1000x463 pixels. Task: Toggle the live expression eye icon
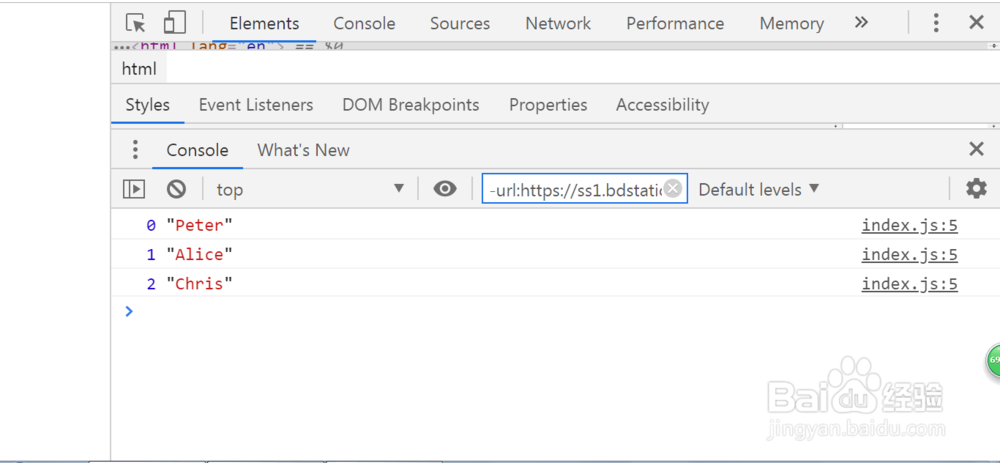[x=445, y=189]
